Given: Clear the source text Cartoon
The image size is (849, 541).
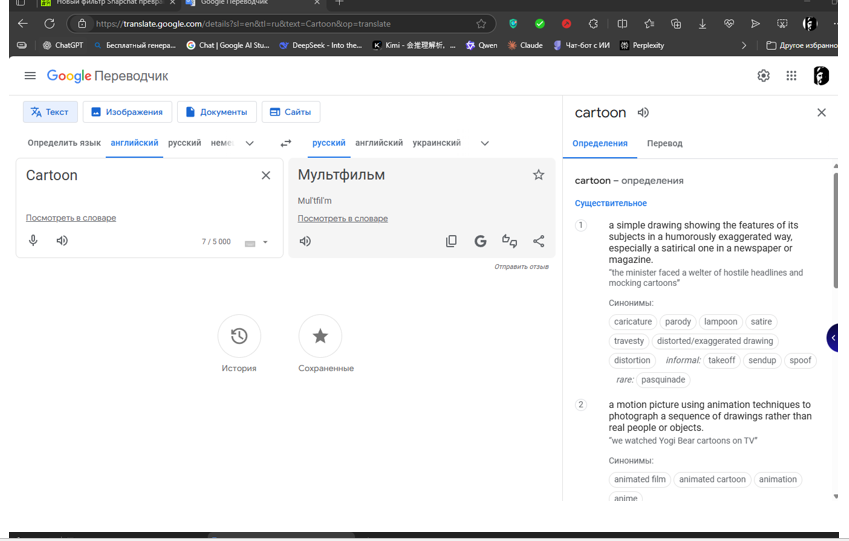Looking at the screenshot, I should tap(266, 175).
